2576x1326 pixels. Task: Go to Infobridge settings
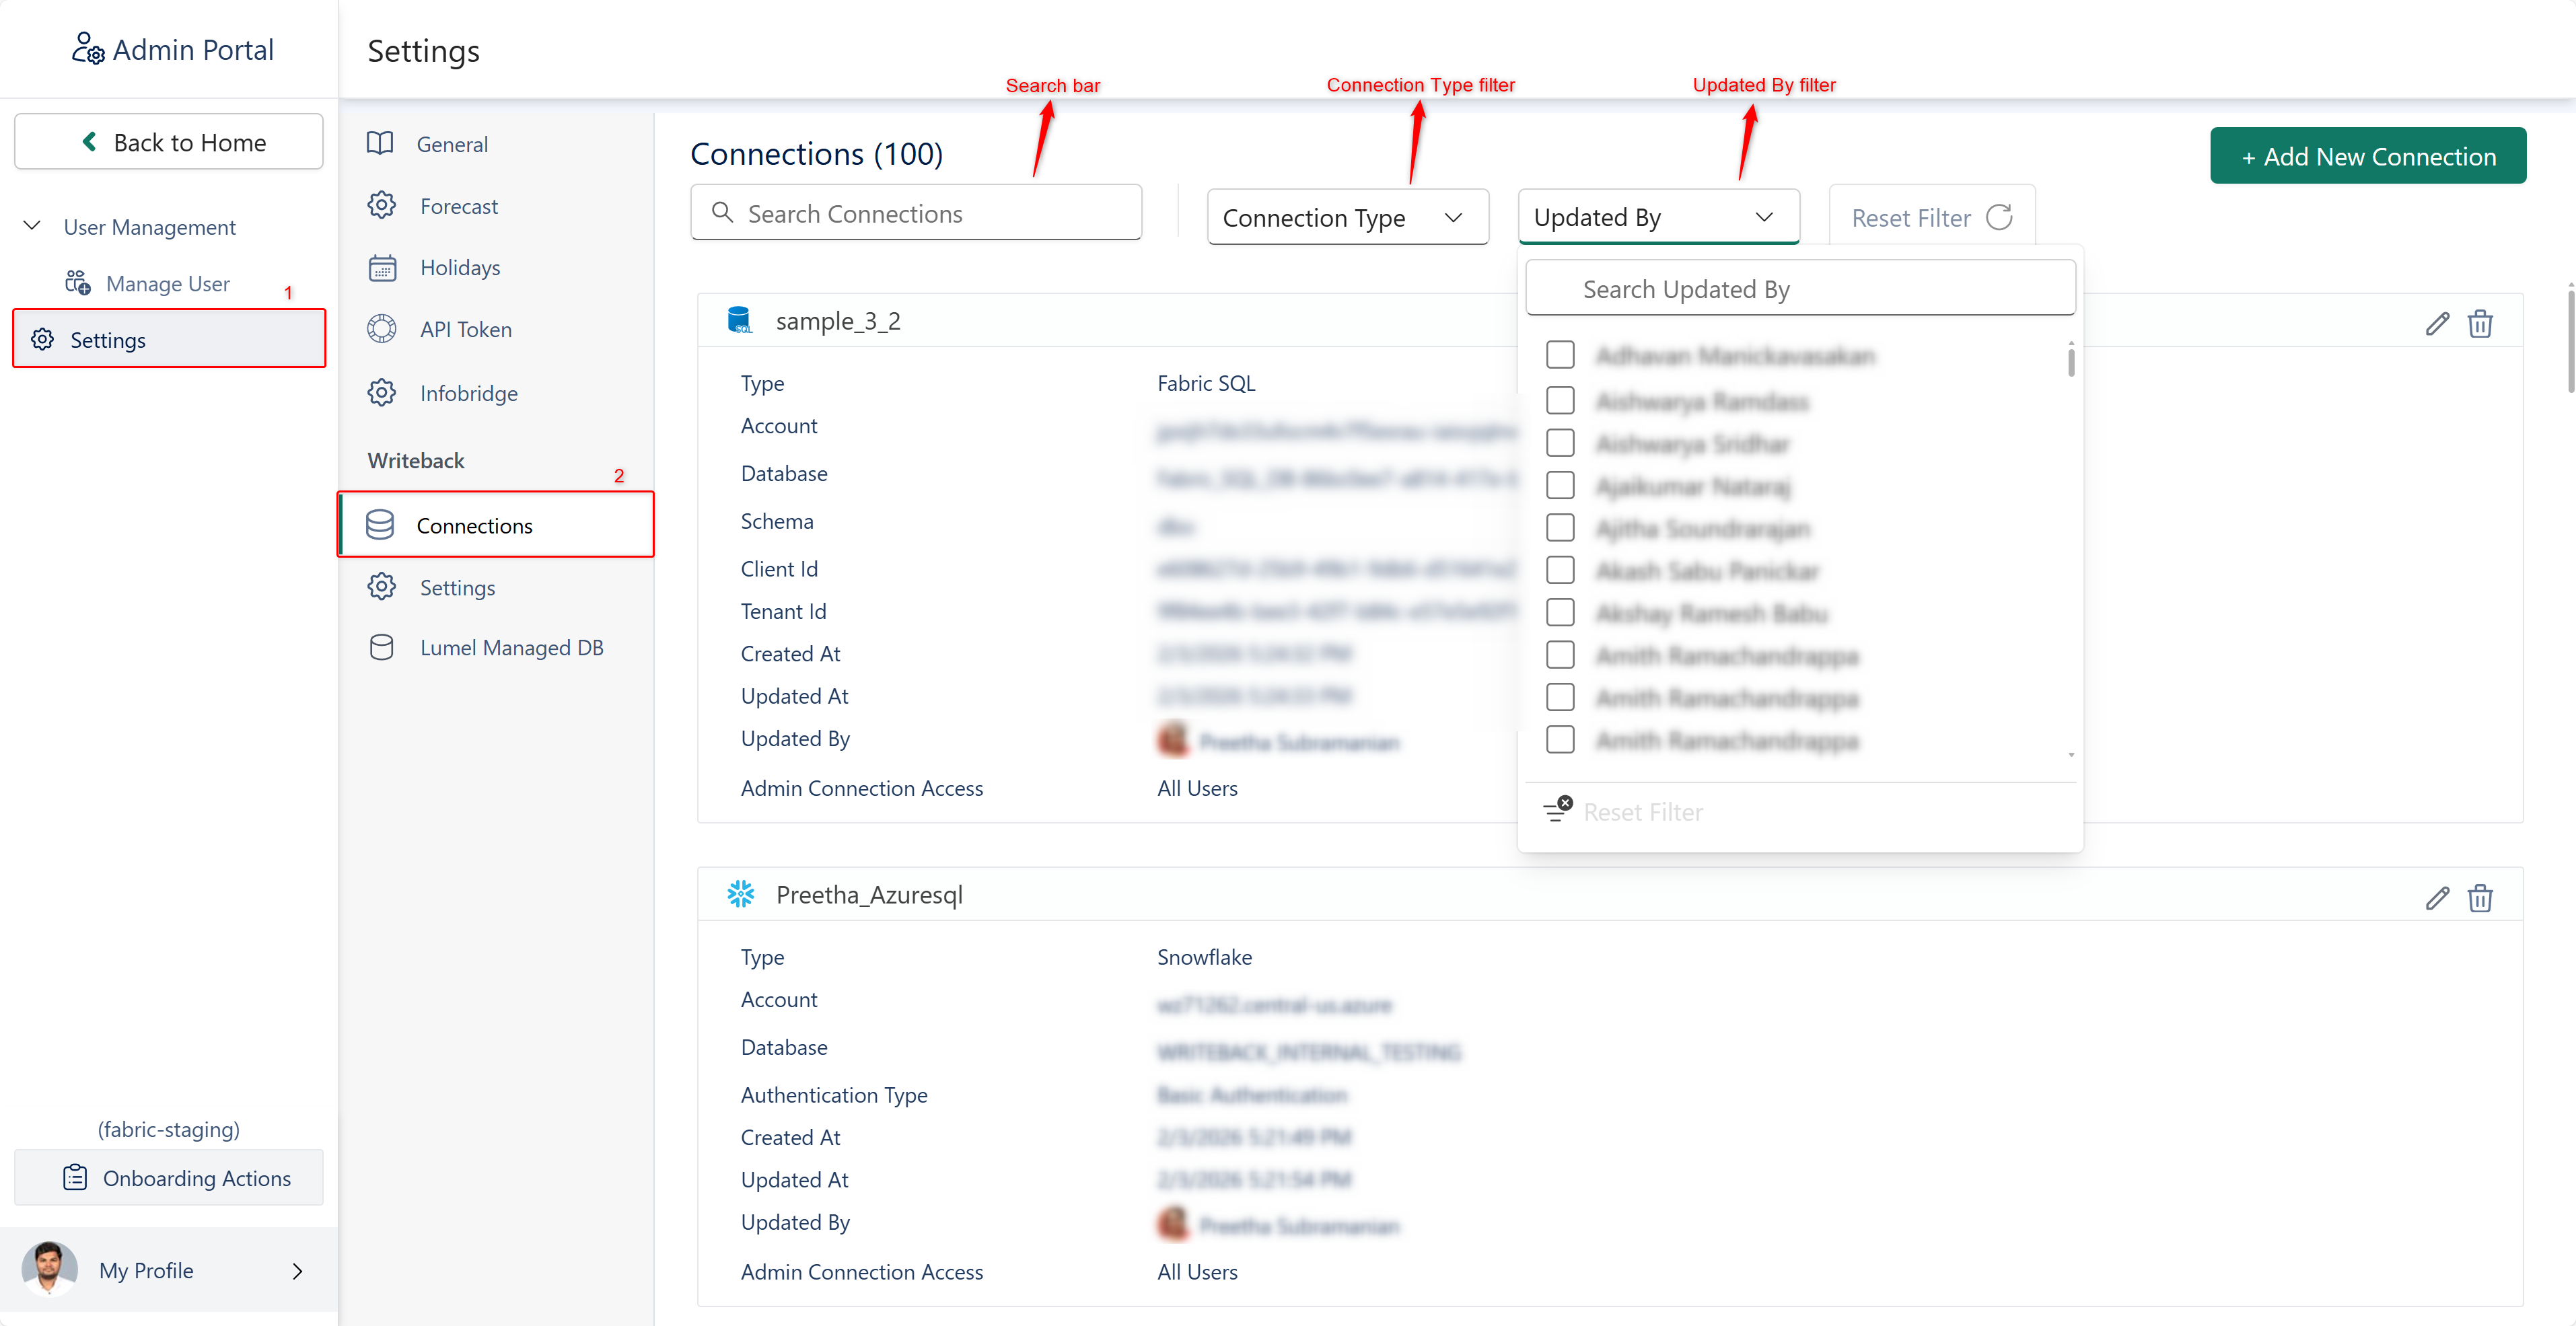pyautogui.click(x=468, y=393)
